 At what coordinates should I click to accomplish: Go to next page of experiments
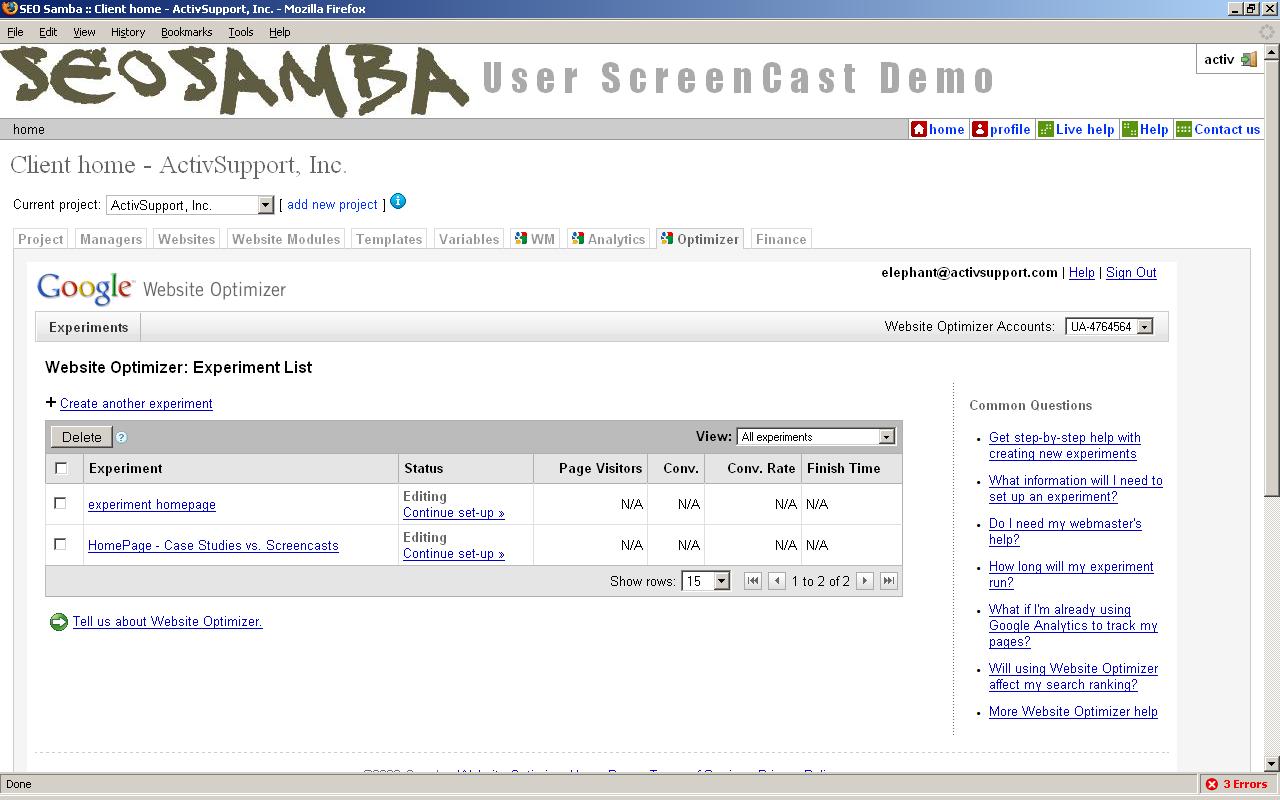865,581
